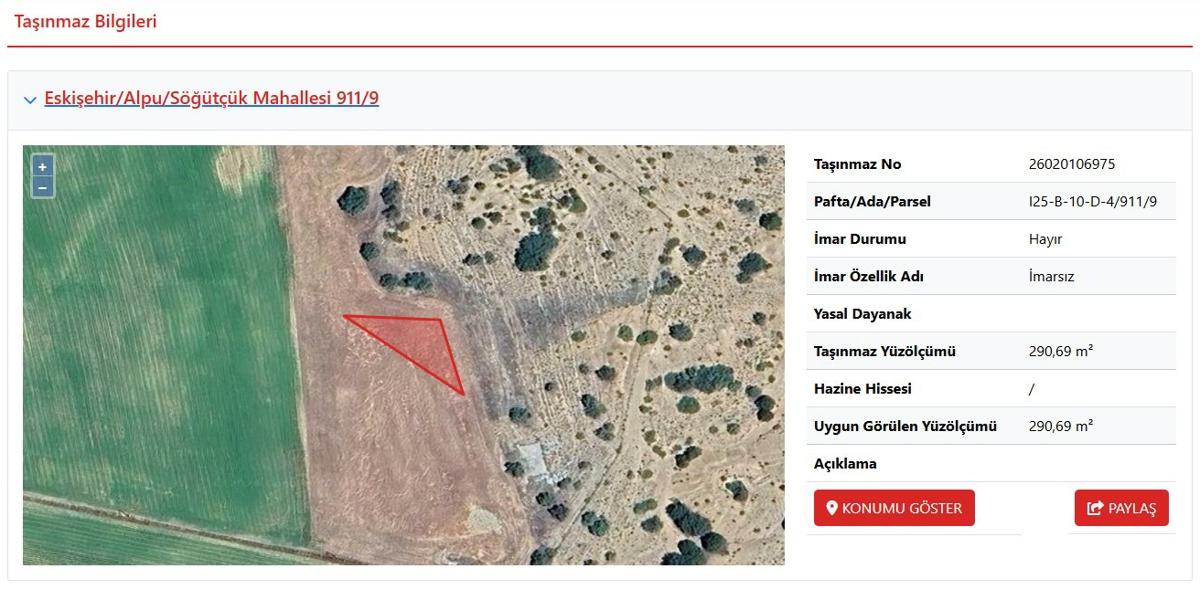Click the Açıklama label

point(845,464)
